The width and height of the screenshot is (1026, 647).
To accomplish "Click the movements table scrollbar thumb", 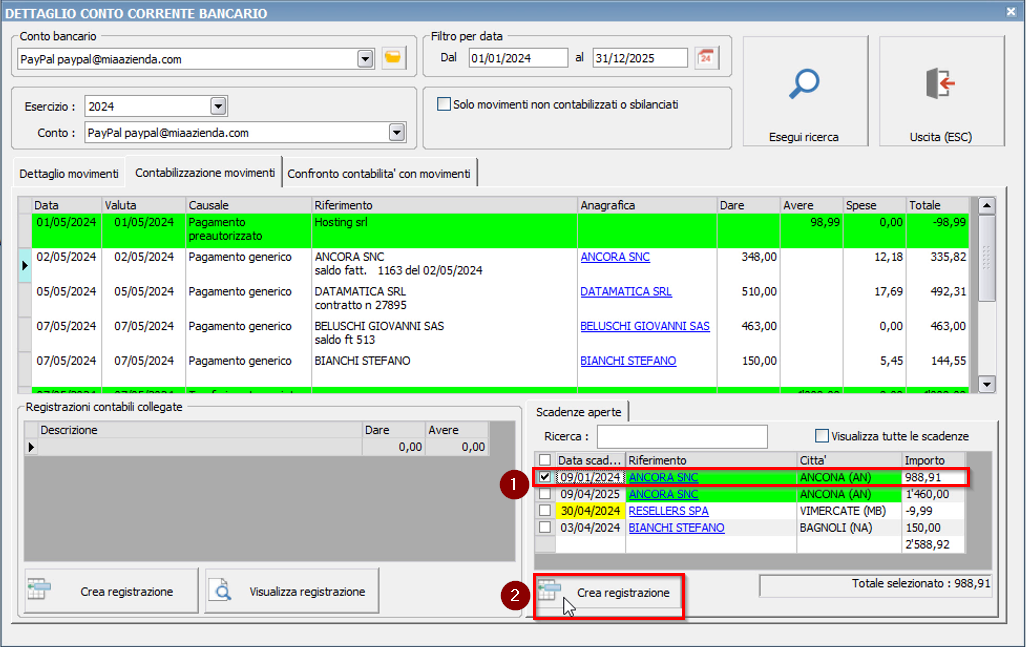I will pos(987,258).
